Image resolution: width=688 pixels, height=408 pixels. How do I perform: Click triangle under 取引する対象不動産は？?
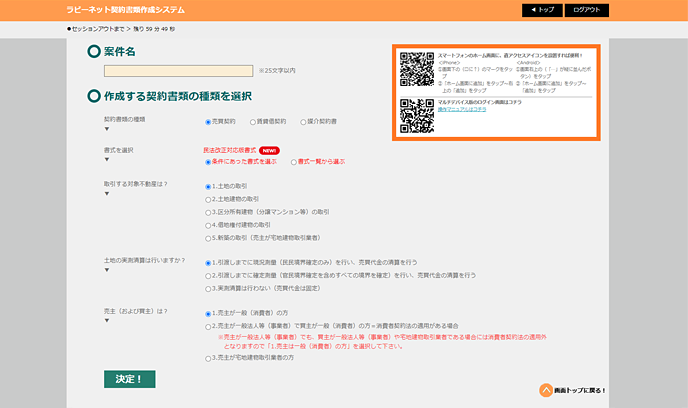[x=107, y=193]
